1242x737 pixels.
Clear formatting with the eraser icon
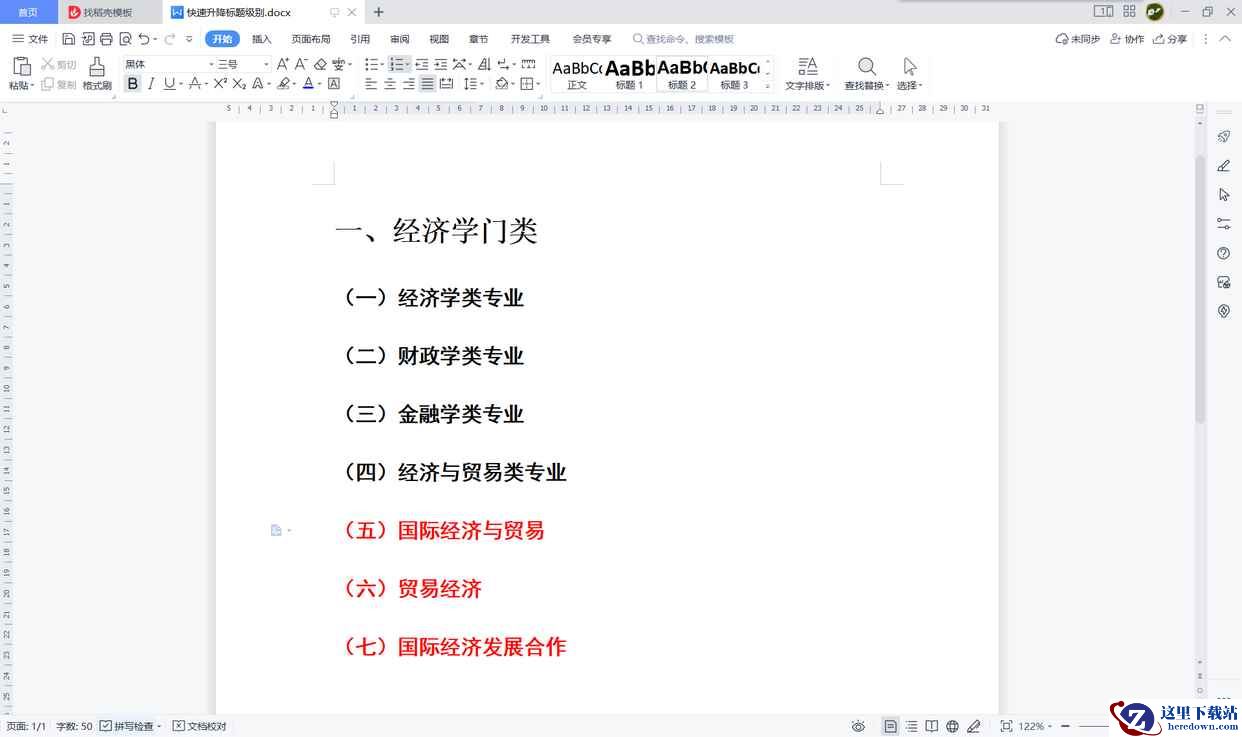tap(320, 64)
